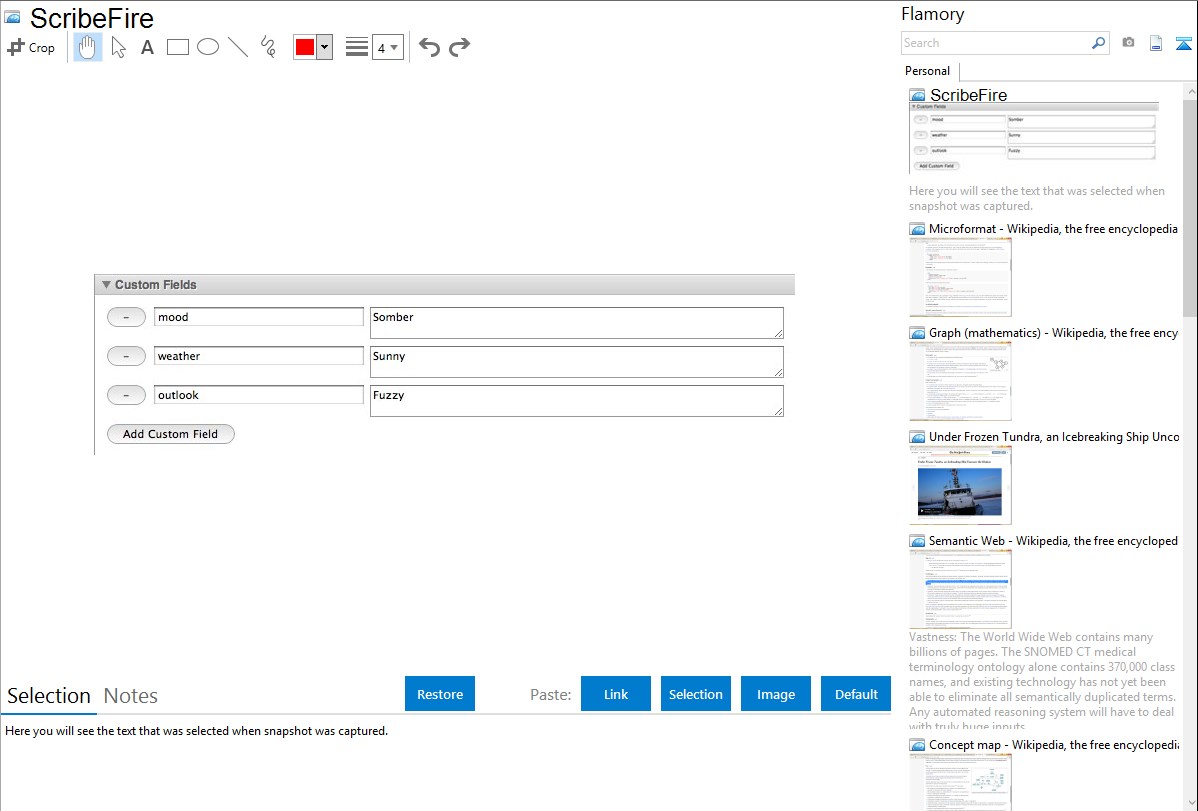Click the Paste Link button

click(x=616, y=694)
